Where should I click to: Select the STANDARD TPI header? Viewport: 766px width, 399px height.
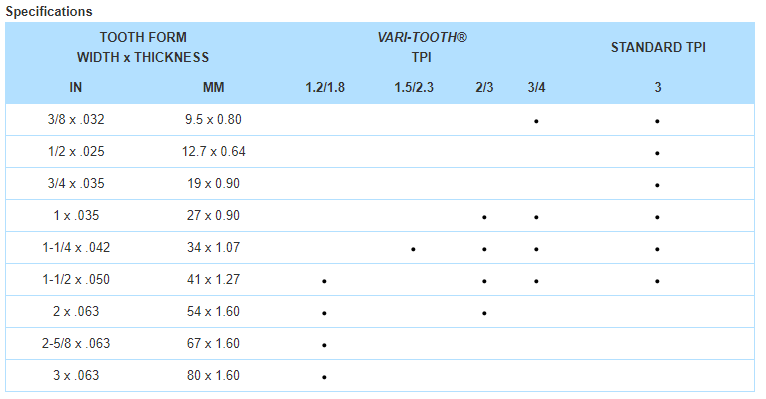pyautogui.click(x=658, y=47)
